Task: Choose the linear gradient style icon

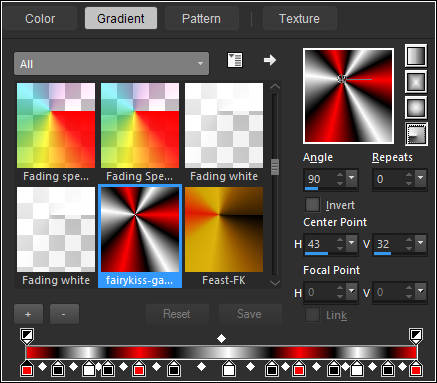Action: click(416, 56)
